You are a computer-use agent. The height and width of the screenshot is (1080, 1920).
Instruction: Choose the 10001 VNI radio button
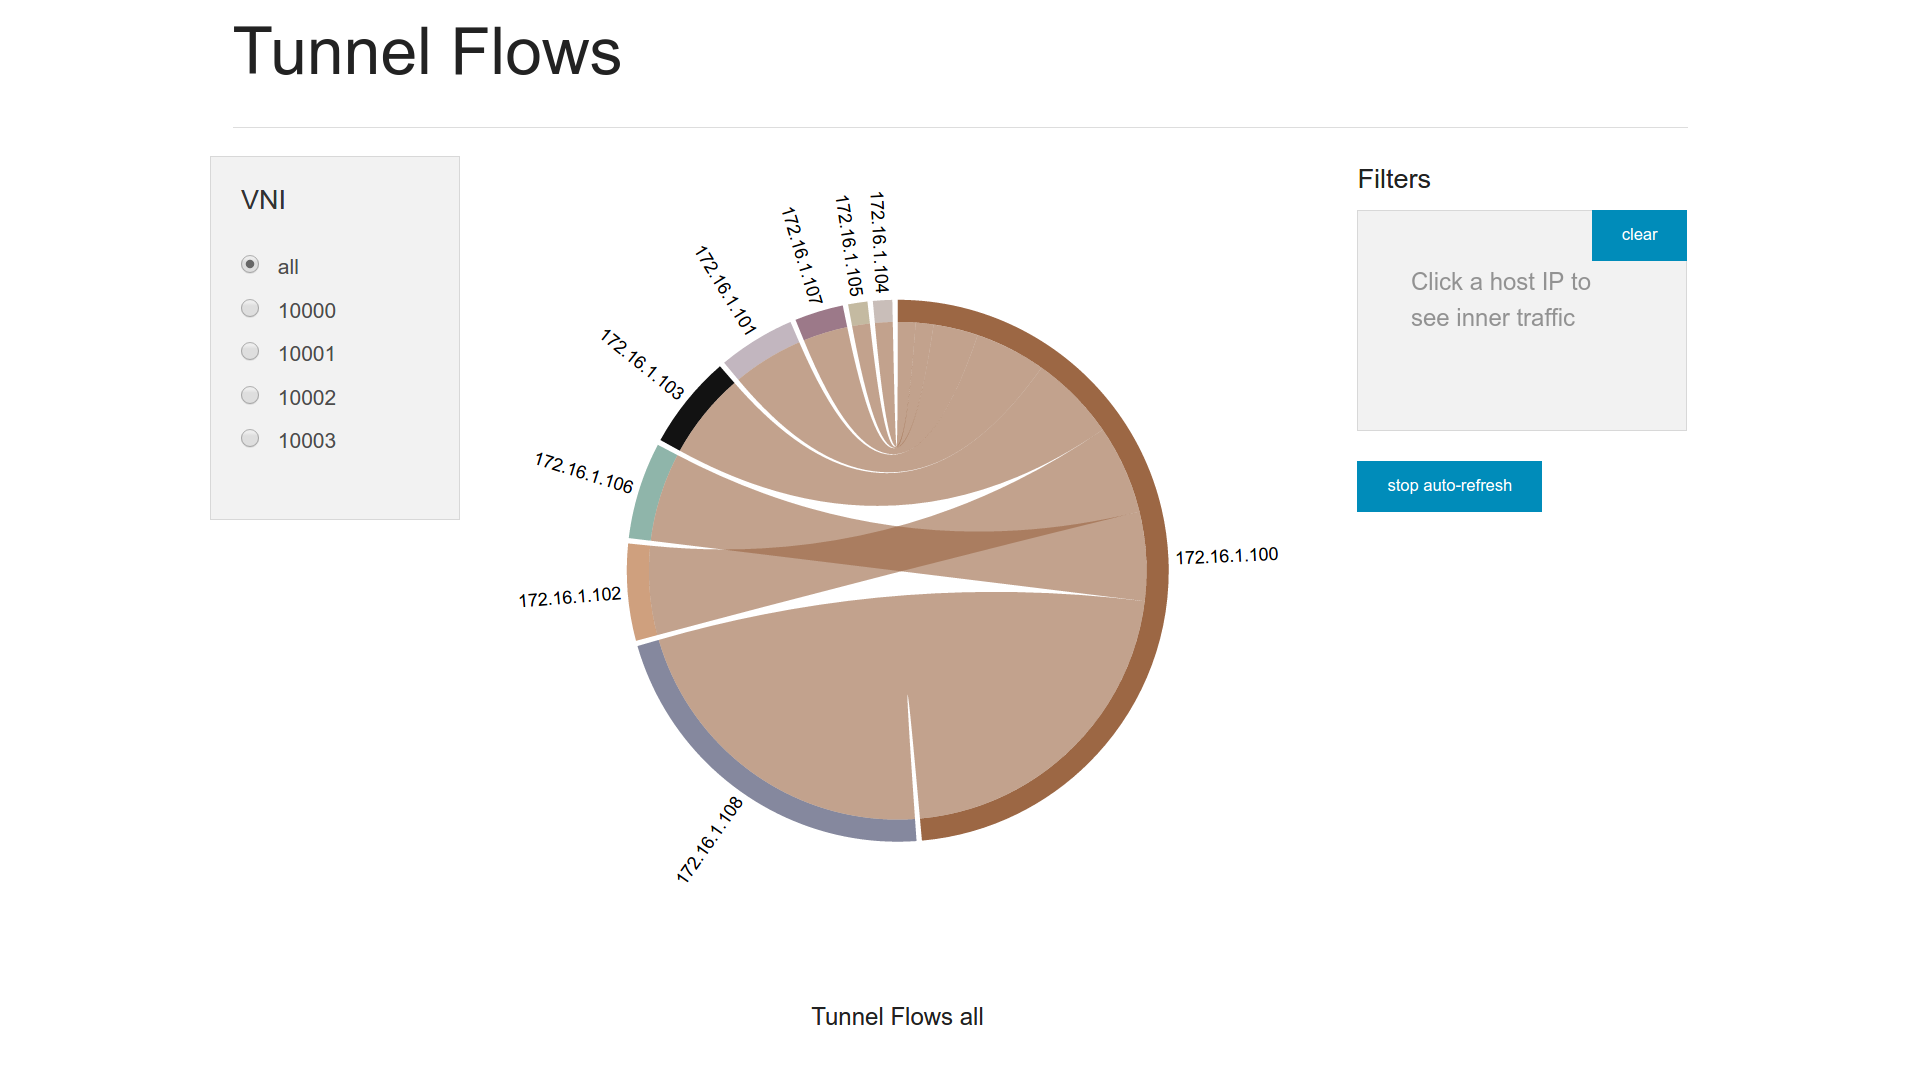click(250, 352)
